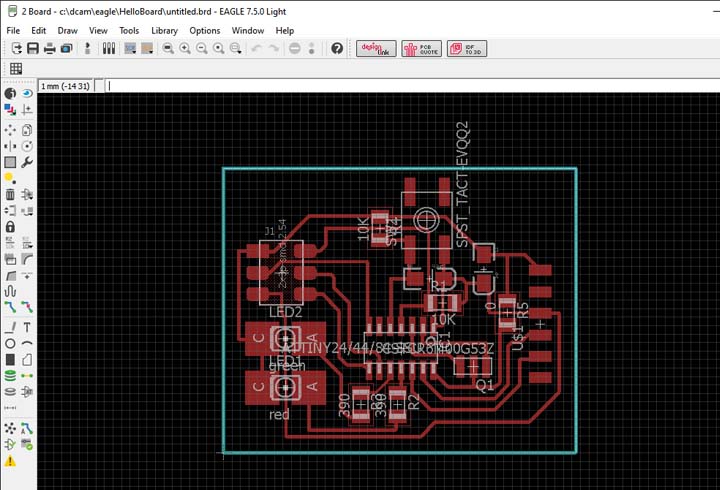Select the Move tool
720x490 pixels.
10,130
